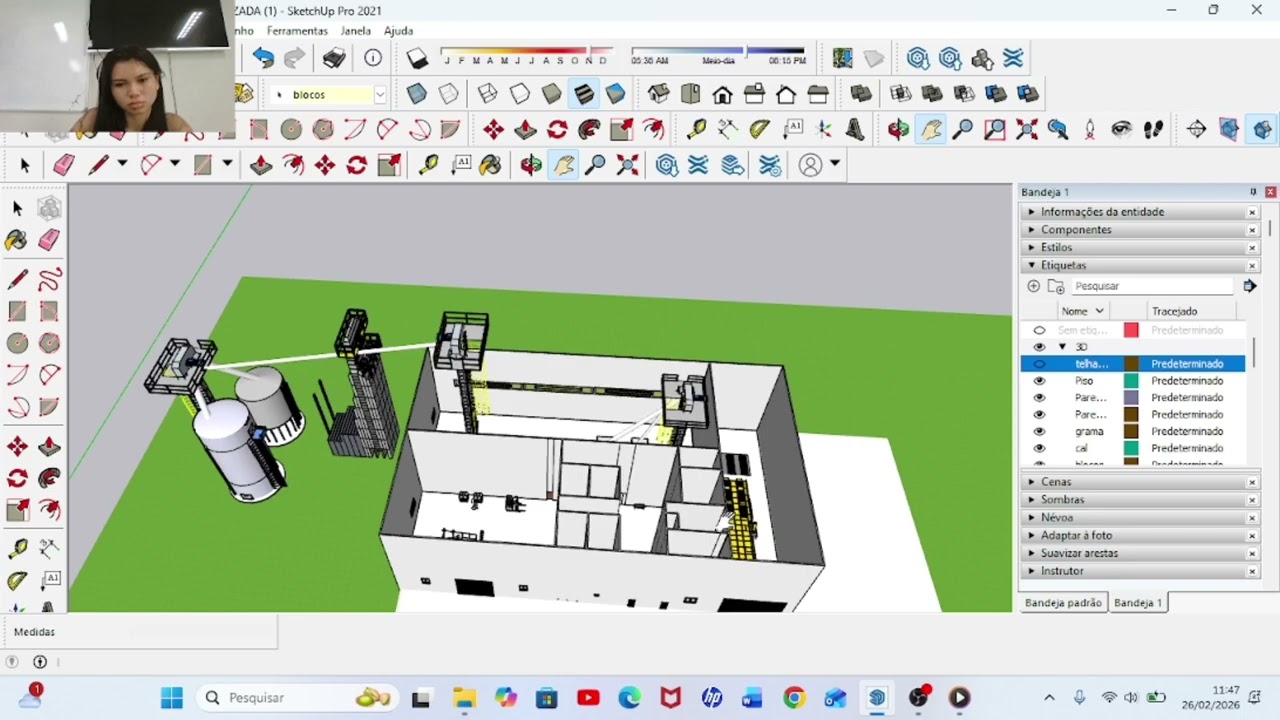Toggle visibility of Piso tag
This screenshot has height=720, width=1280.
pyautogui.click(x=1039, y=381)
